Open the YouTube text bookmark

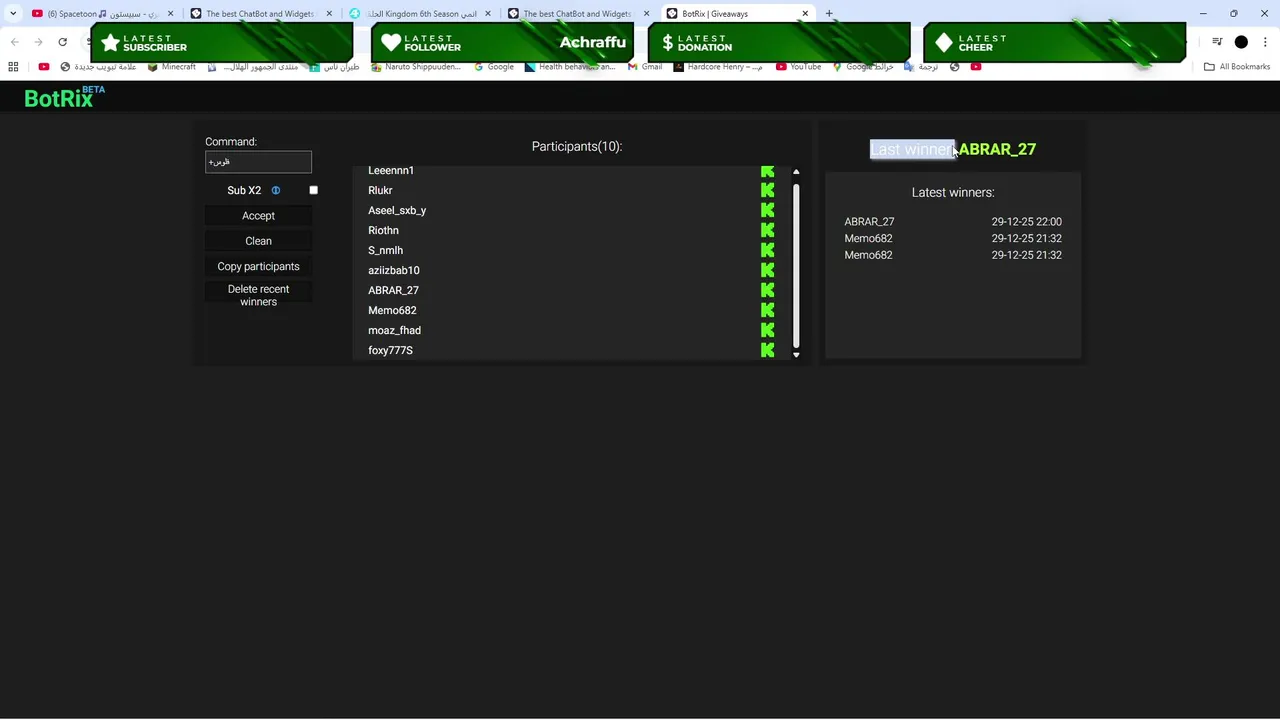click(798, 67)
